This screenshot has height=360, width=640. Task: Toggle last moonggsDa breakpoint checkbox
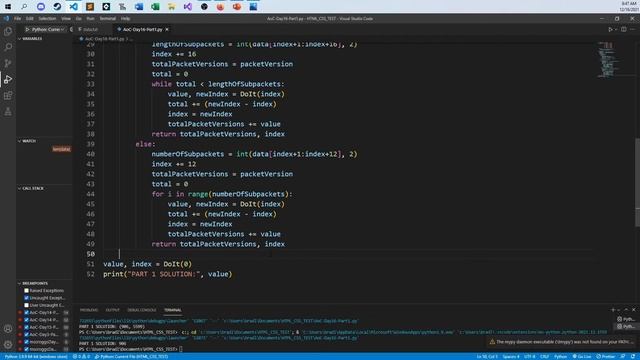(x=27, y=349)
